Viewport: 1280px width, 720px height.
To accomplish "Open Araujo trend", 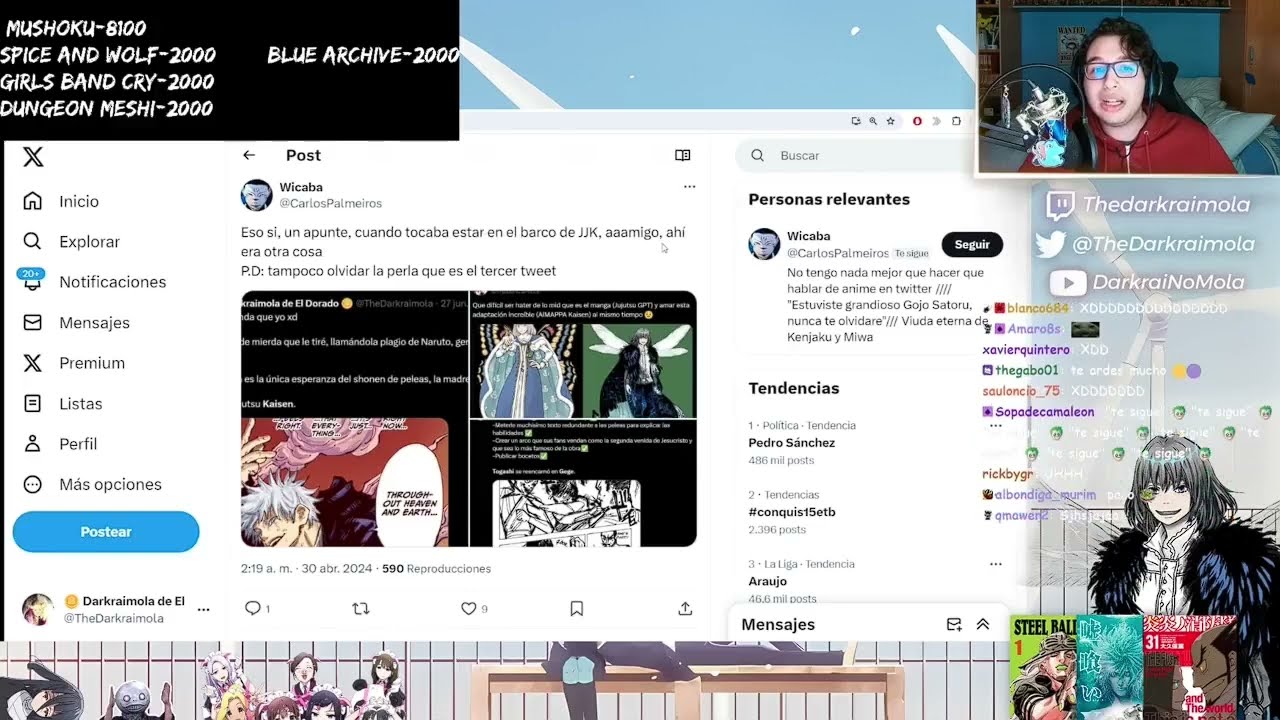I will pyautogui.click(x=768, y=581).
